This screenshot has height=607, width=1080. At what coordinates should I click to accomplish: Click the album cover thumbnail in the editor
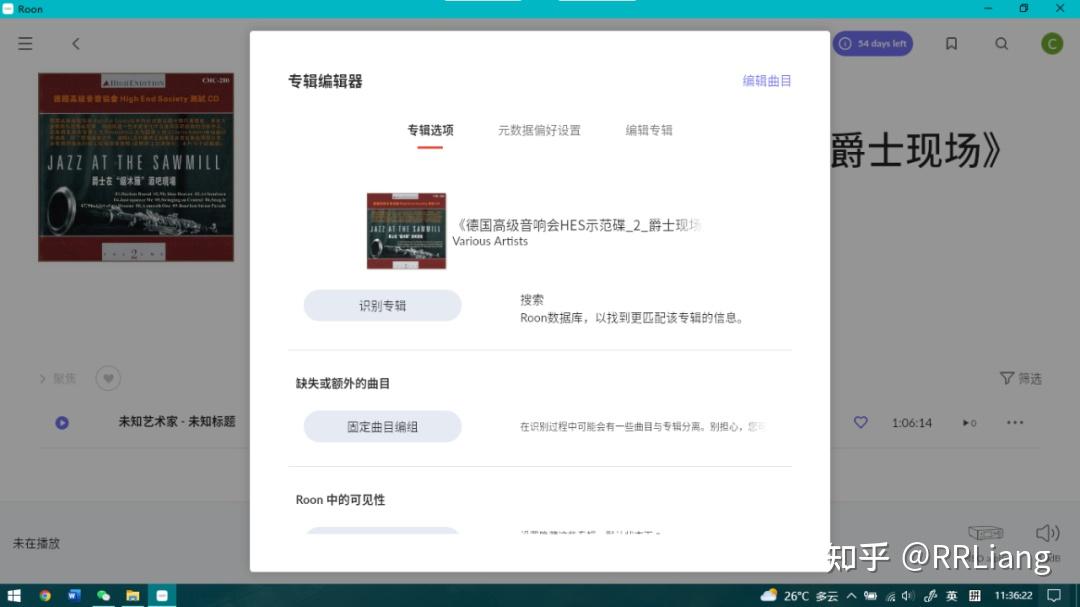[x=406, y=230]
